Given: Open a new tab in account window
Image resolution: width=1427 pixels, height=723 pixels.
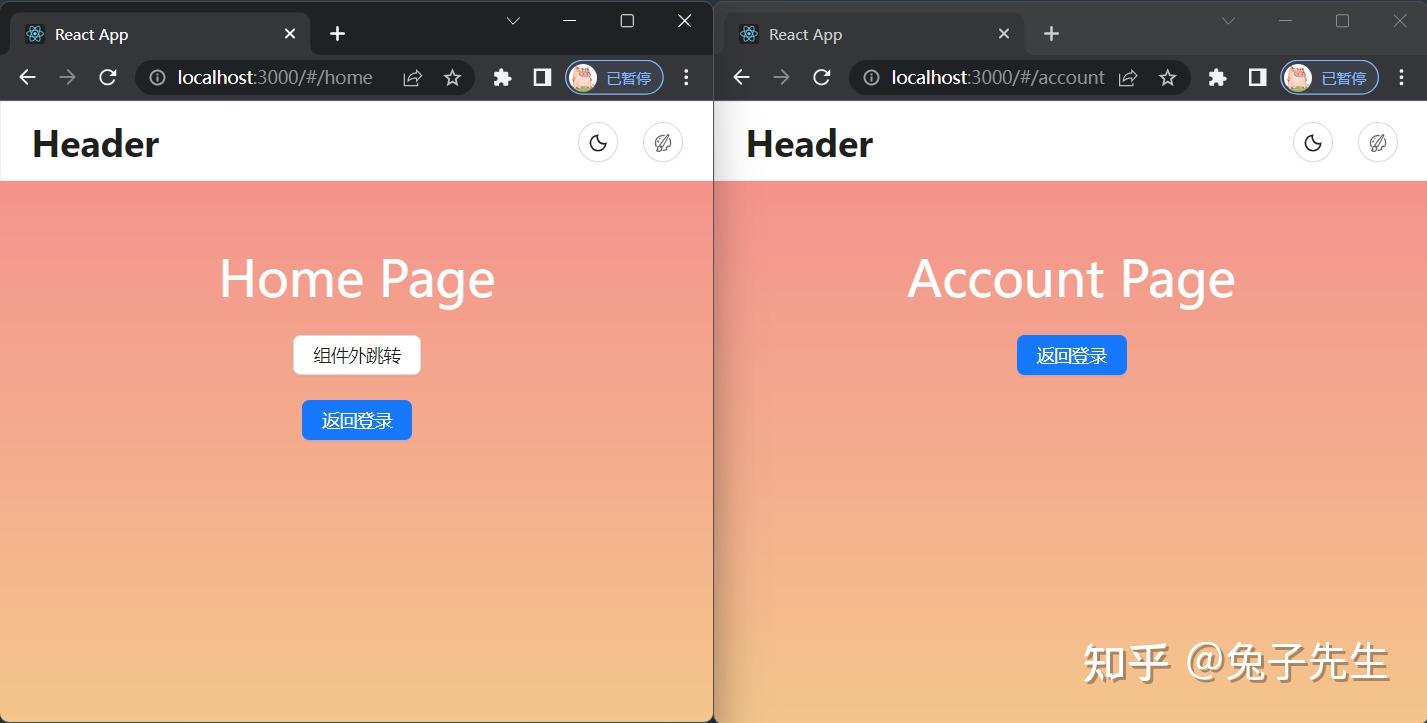Looking at the screenshot, I should click(1051, 34).
